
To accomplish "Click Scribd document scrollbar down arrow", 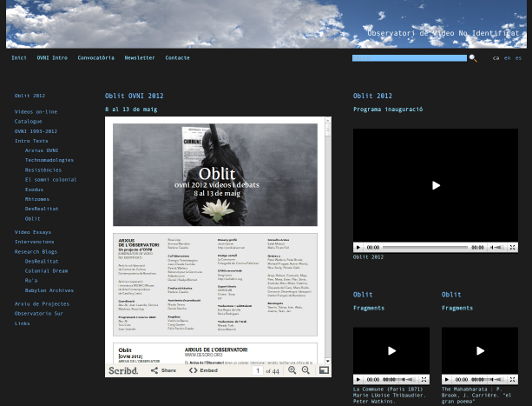I will point(327,361).
